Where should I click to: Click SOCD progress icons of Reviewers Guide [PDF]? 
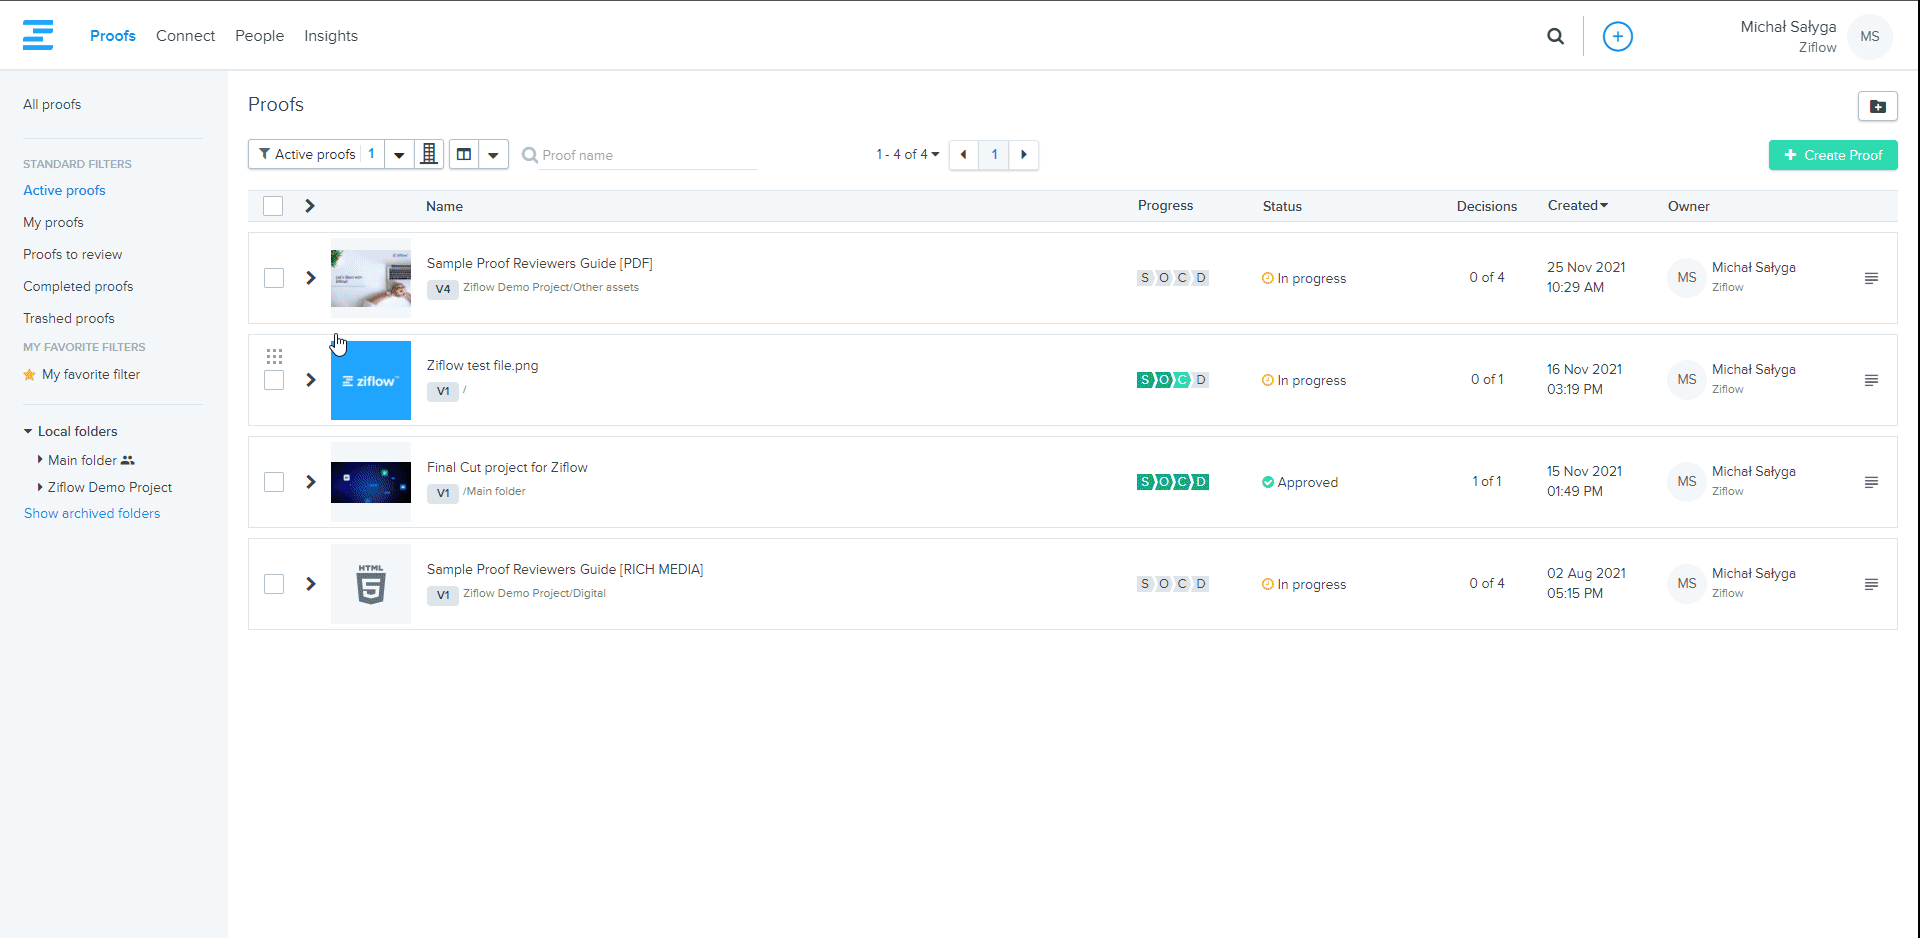[x=1172, y=278]
